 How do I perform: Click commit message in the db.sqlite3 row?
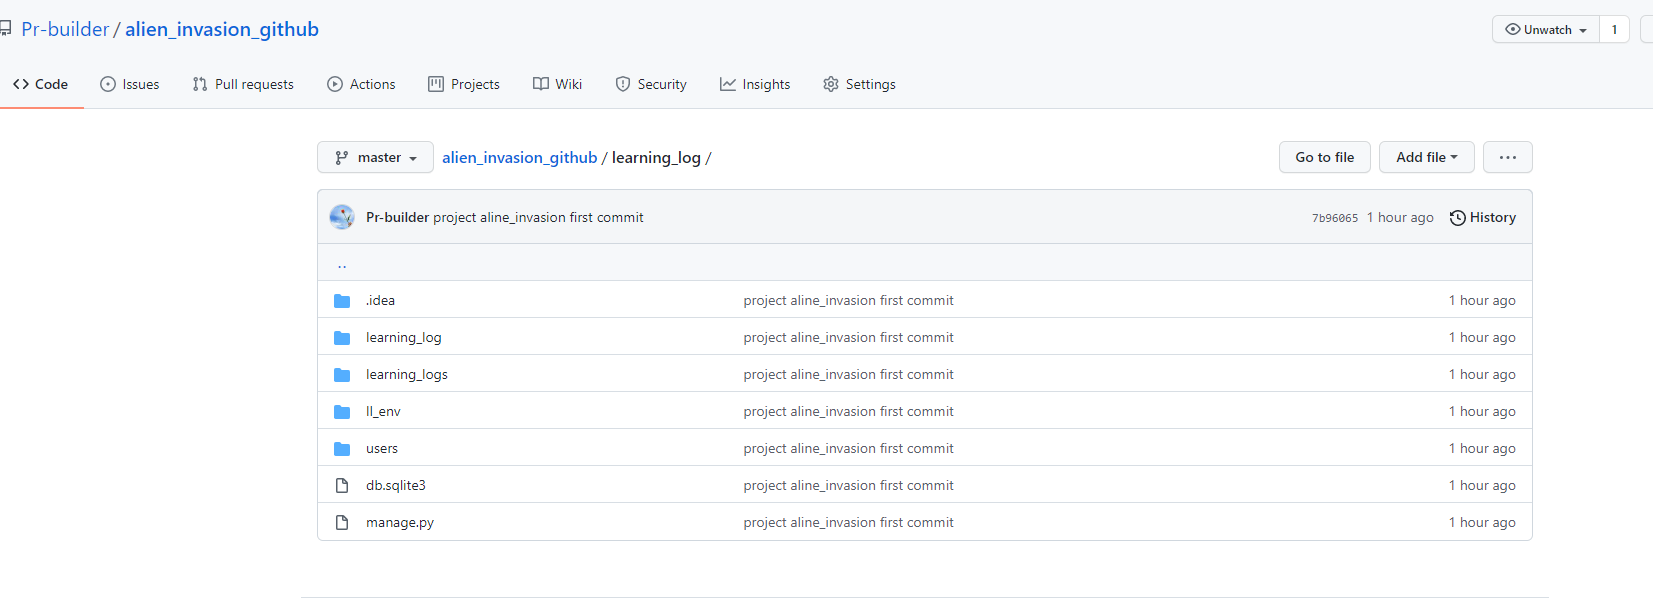point(848,485)
